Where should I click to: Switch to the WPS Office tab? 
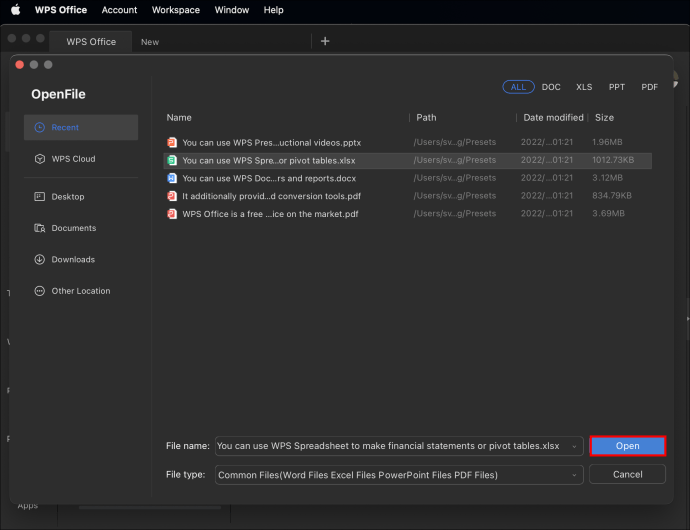91,42
